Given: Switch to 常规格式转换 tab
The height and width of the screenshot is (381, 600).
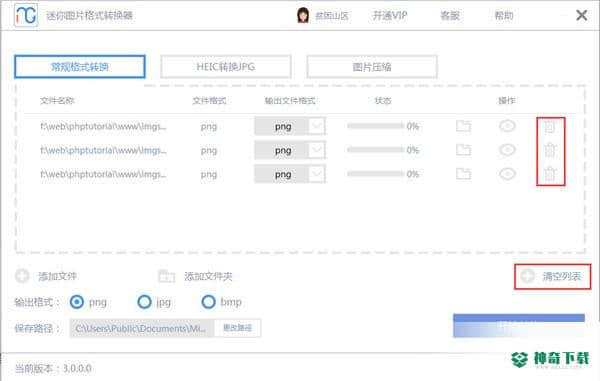Looking at the screenshot, I should pyautogui.click(x=80, y=67).
